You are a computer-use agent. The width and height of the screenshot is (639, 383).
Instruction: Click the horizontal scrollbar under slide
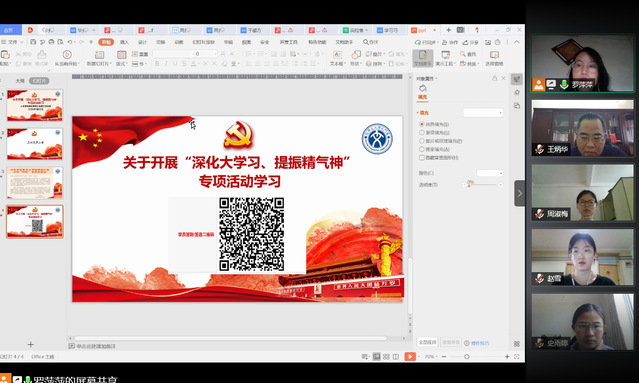(x=230, y=338)
